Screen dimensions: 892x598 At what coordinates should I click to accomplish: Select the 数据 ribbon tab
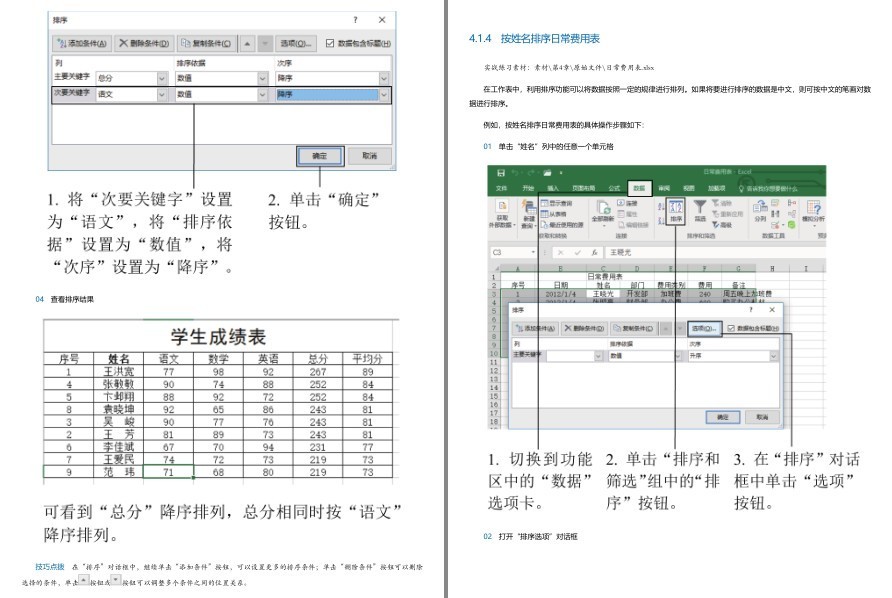click(639, 188)
